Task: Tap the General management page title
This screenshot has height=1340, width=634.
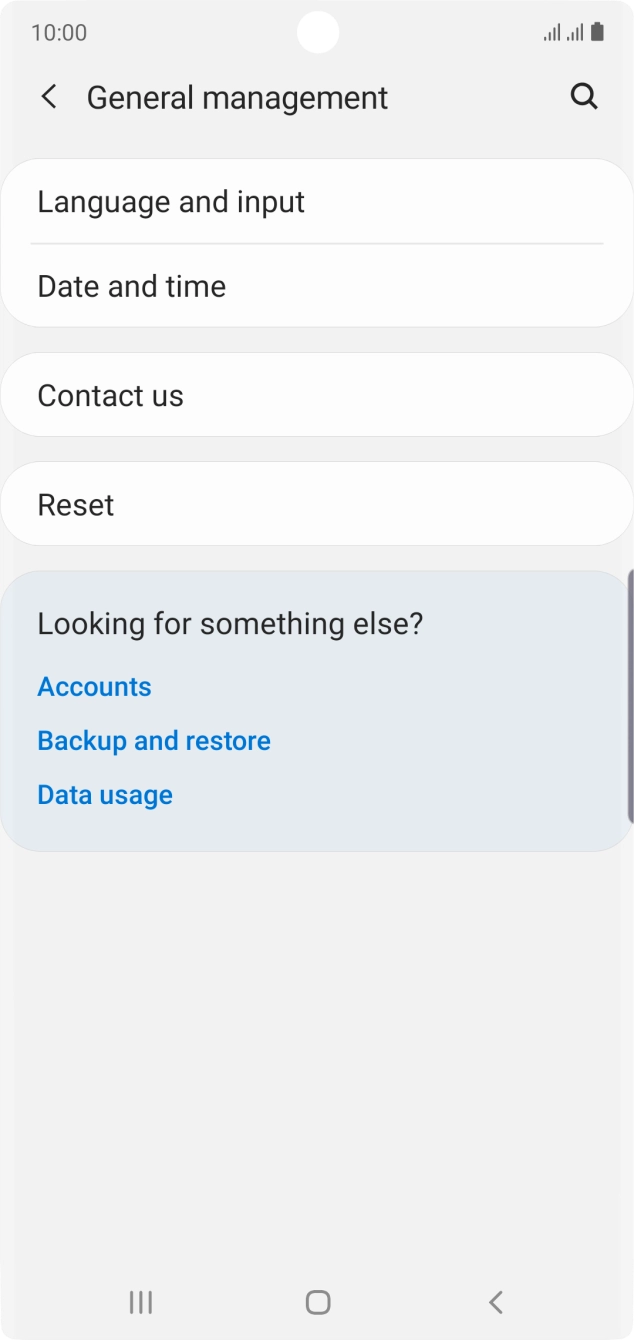Action: [x=237, y=98]
